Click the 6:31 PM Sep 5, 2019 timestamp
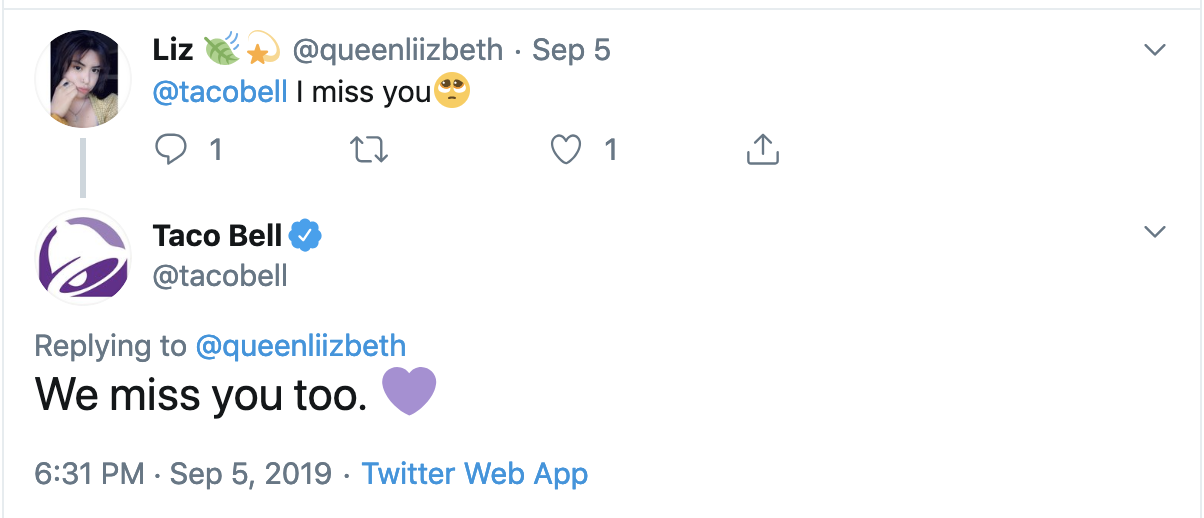 coord(183,473)
